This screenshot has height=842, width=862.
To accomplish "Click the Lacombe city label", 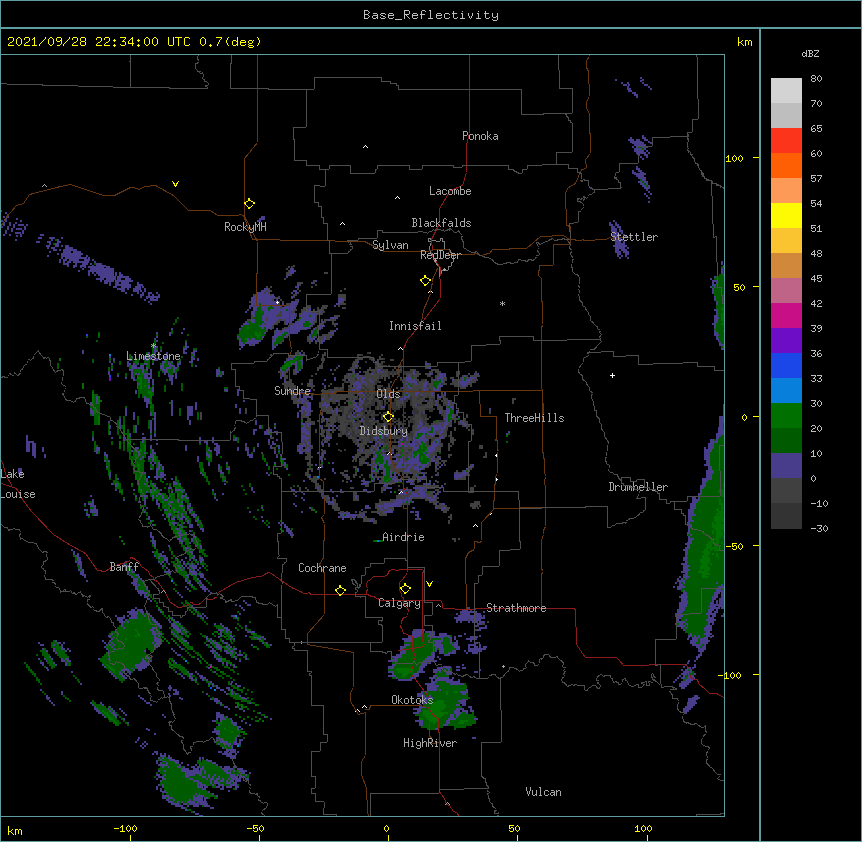I will (x=450, y=191).
